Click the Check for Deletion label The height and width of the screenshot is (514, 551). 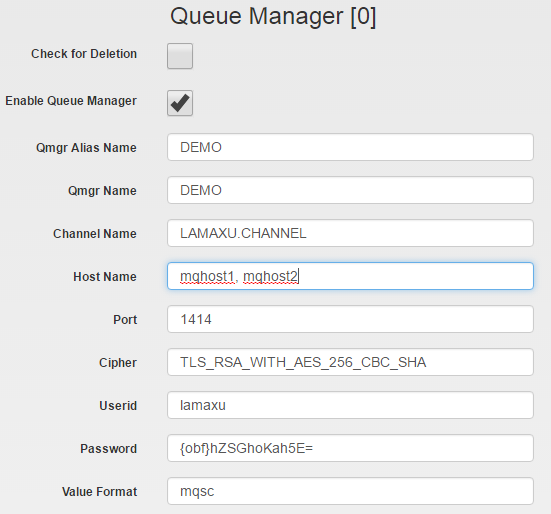pos(84,54)
